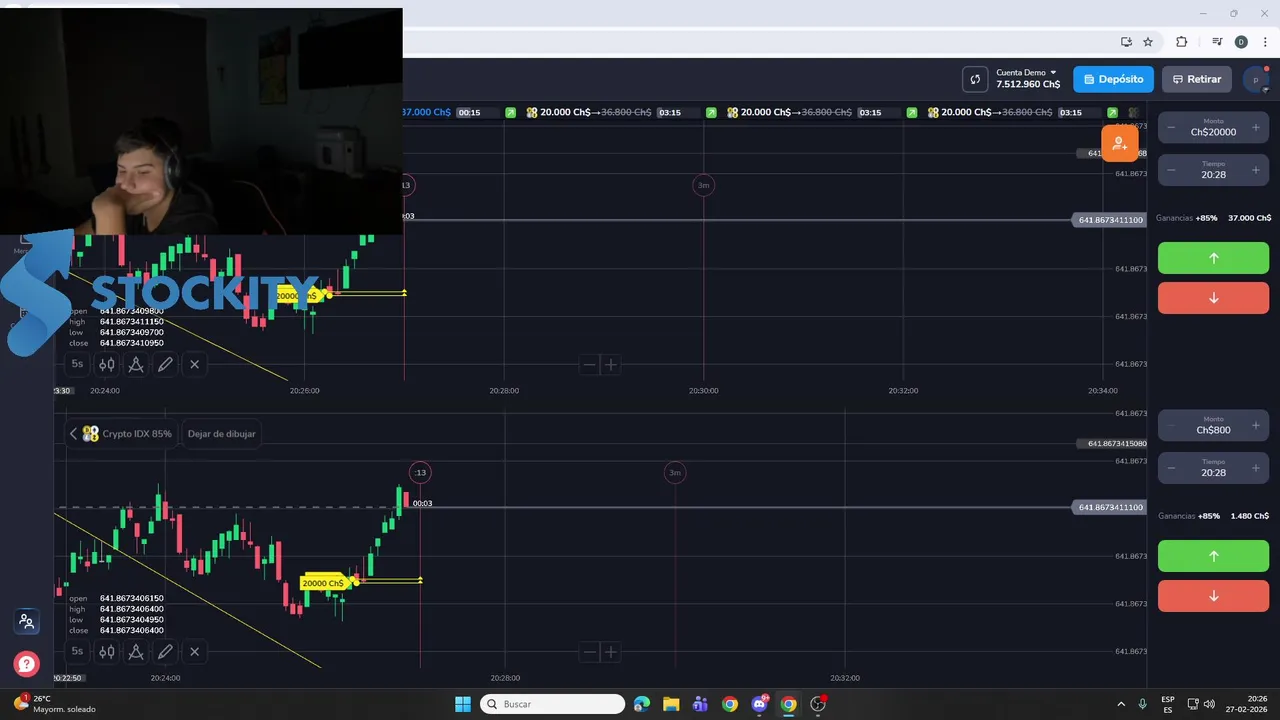Open the indicators compass icon on the upper chart

click(x=136, y=364)
